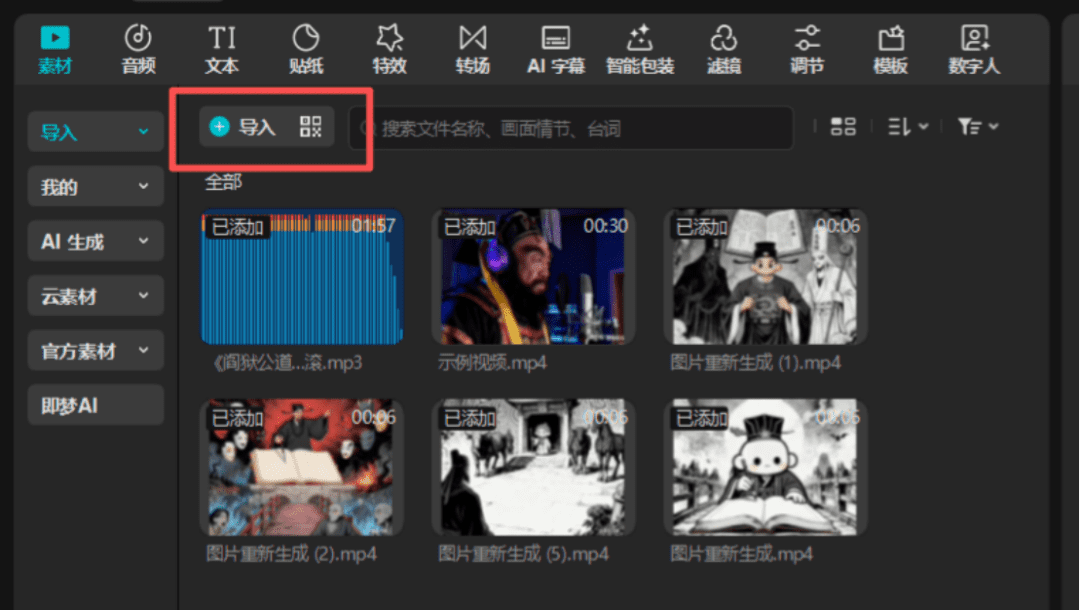The image size is (1080, 610).
Task: Switch to grid view layout icon
Action: [x=843, y=127]
